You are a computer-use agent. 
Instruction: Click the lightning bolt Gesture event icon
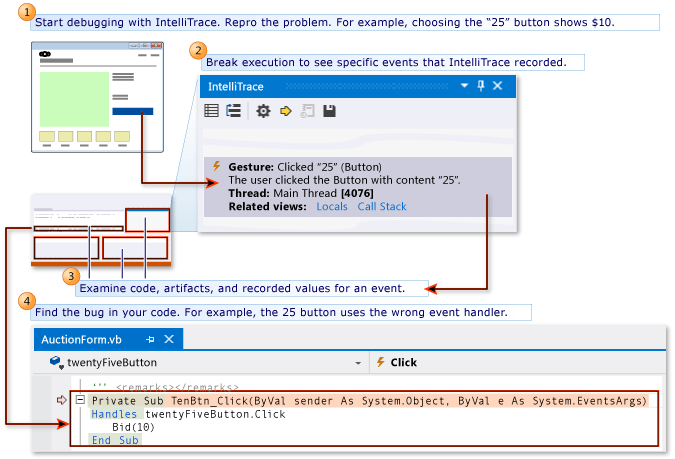click(x=217, y=166)
